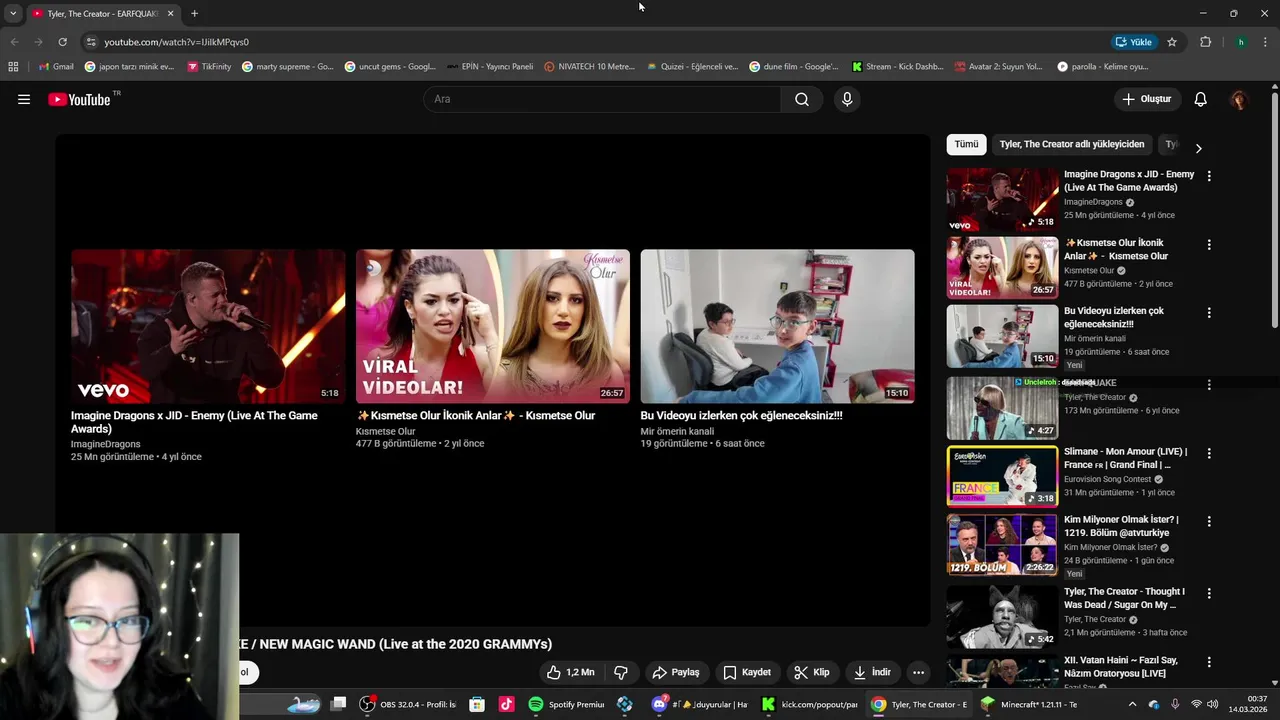Focus the Ara search field

coord(602,99)
